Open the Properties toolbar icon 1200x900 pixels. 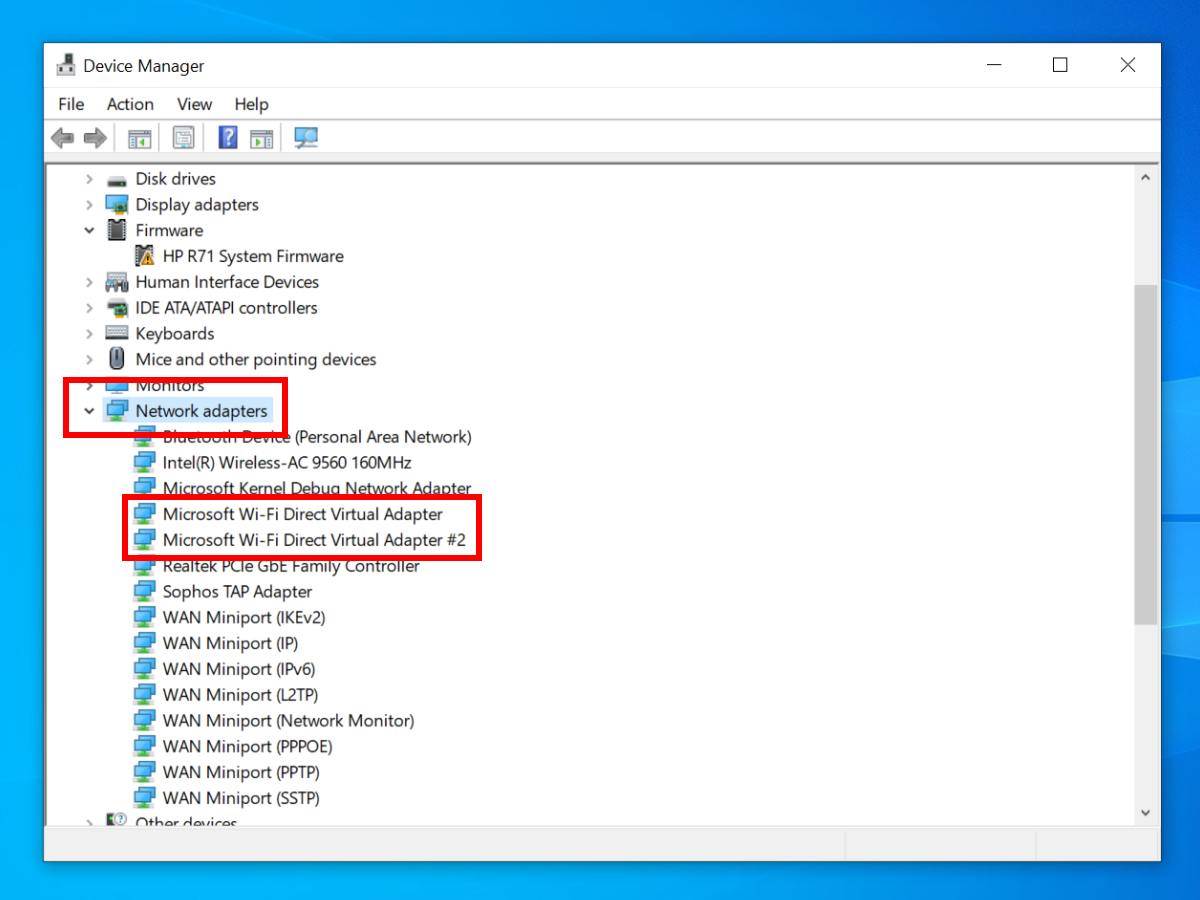tap(183, 138)
